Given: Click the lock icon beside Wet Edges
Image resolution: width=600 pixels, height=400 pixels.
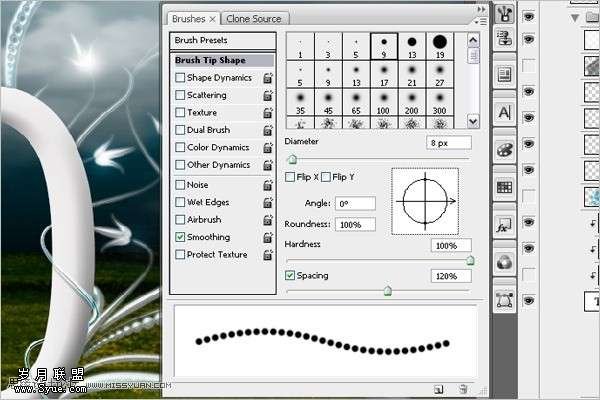Looking at the screenshot, I should pyautogui.click(x=268, y=202).
